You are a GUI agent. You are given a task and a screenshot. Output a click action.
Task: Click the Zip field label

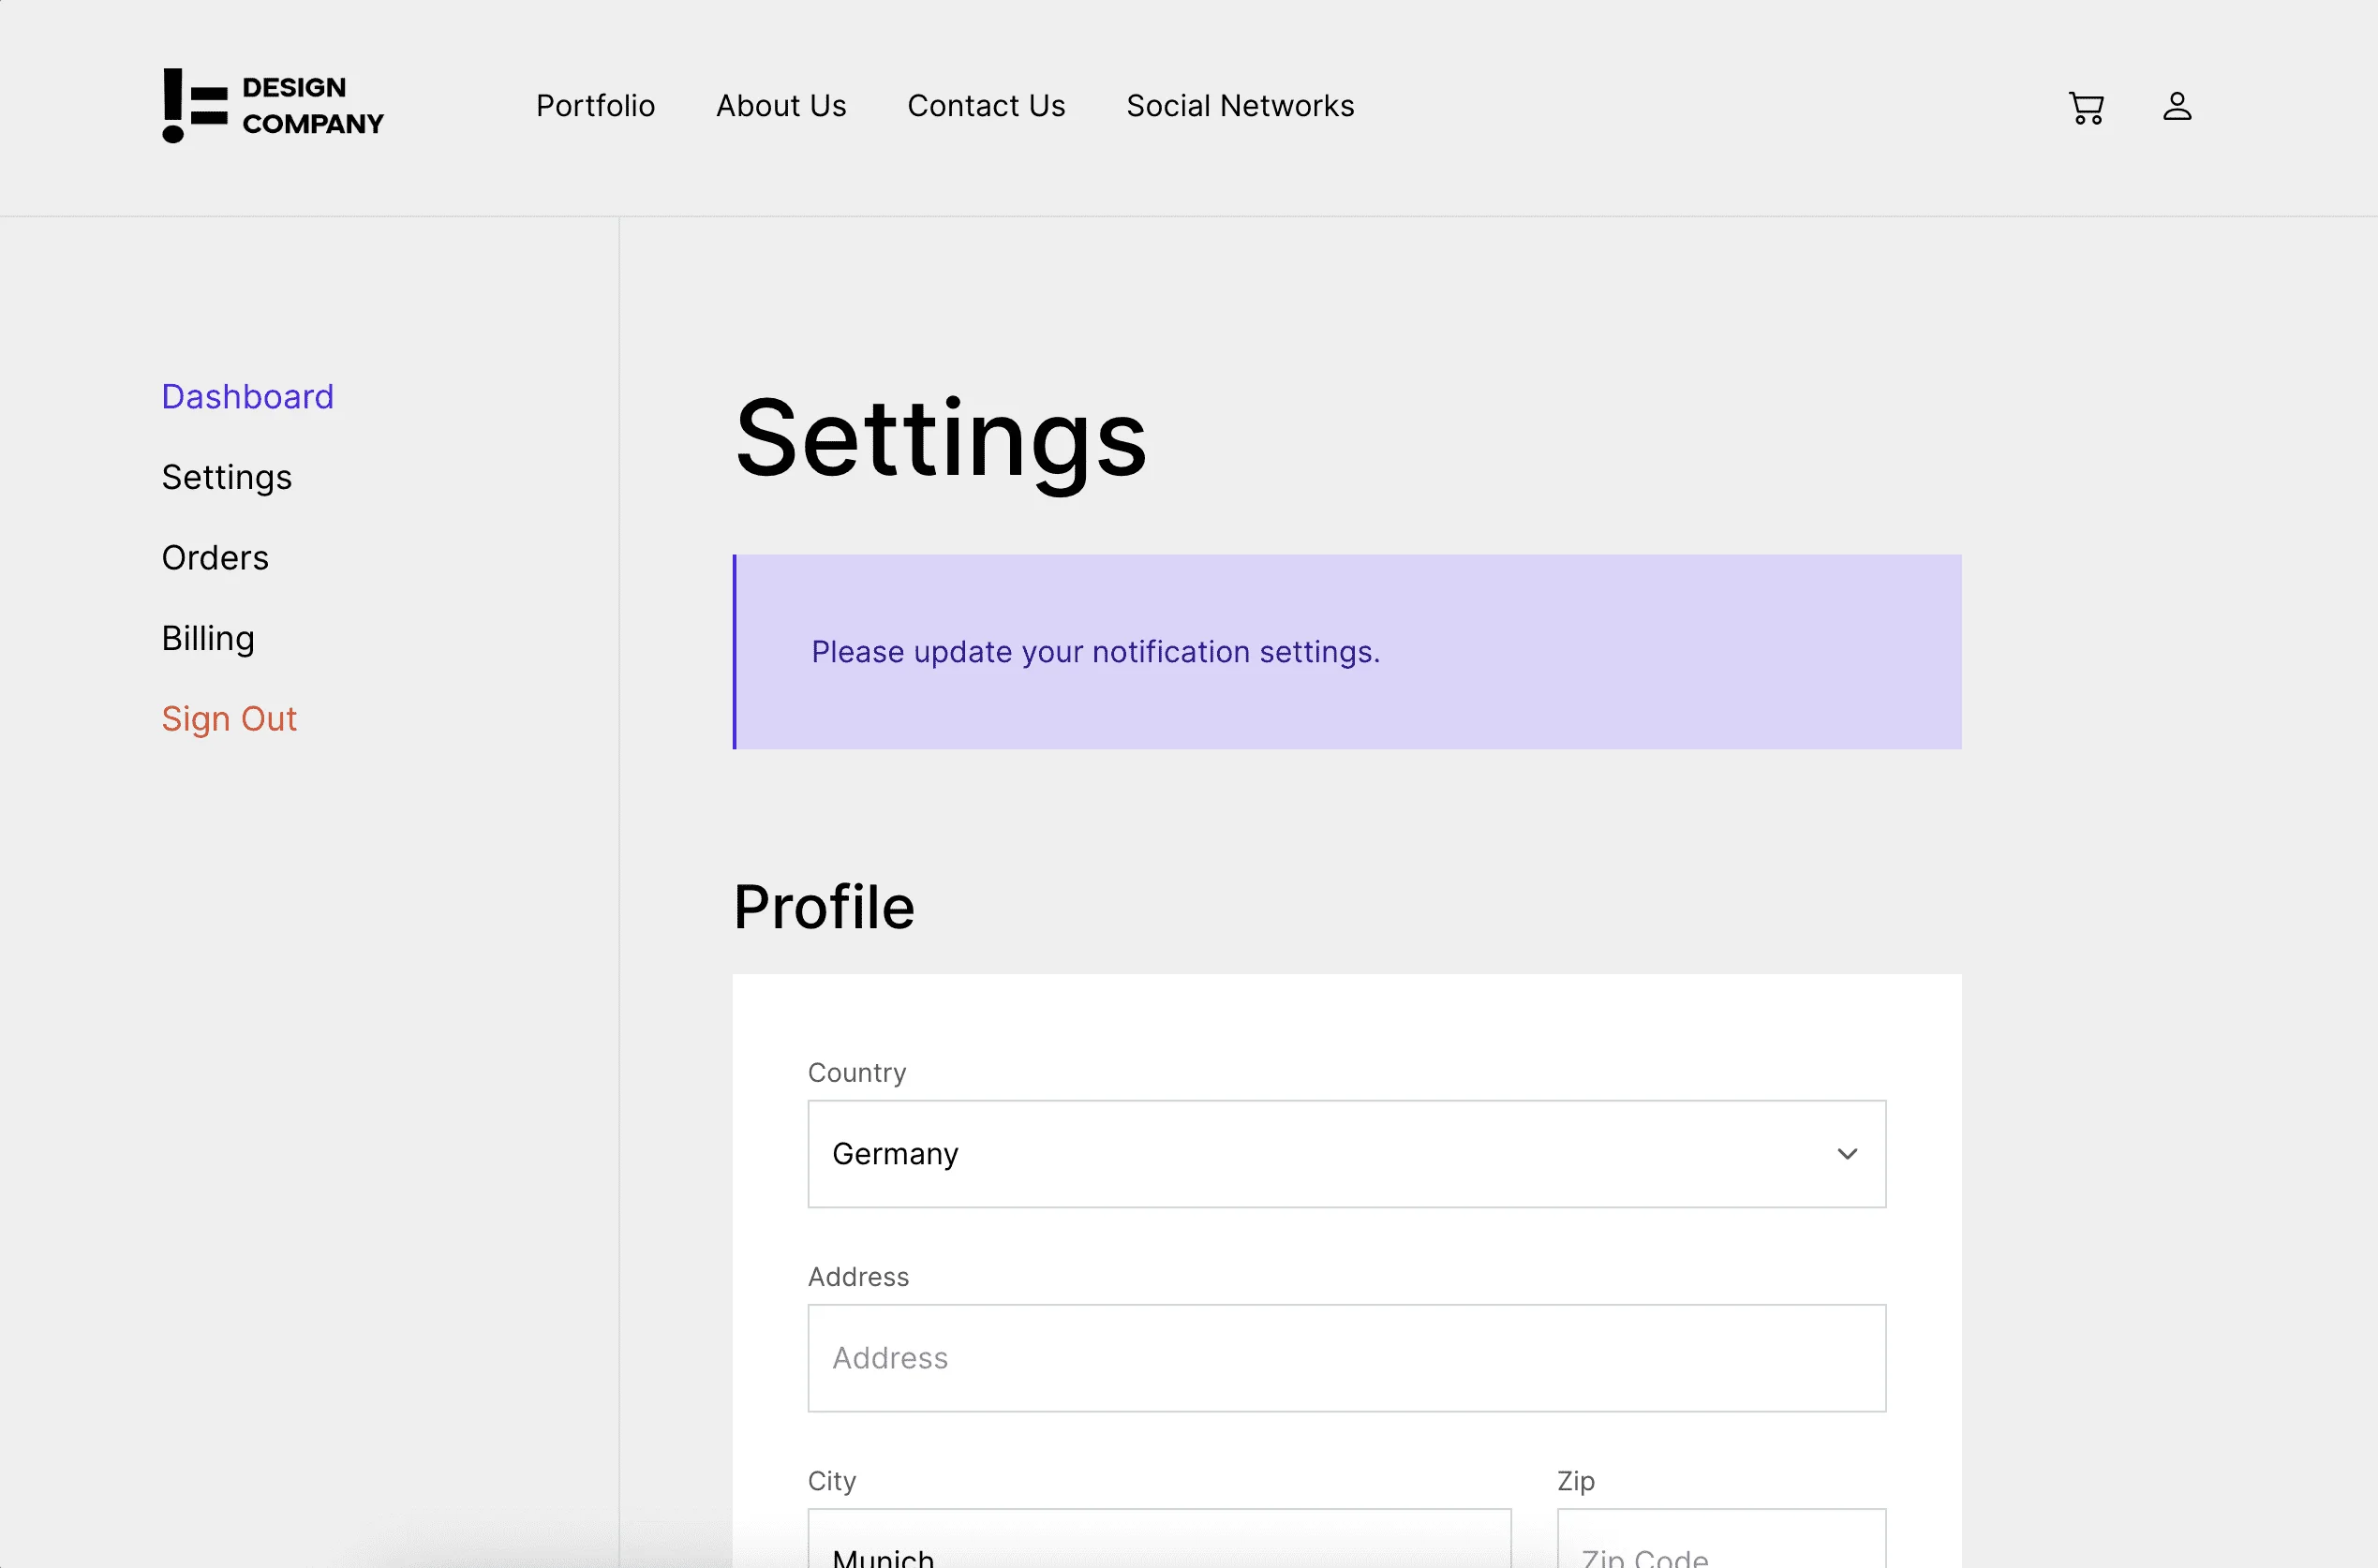(x=1576, y=1481)
